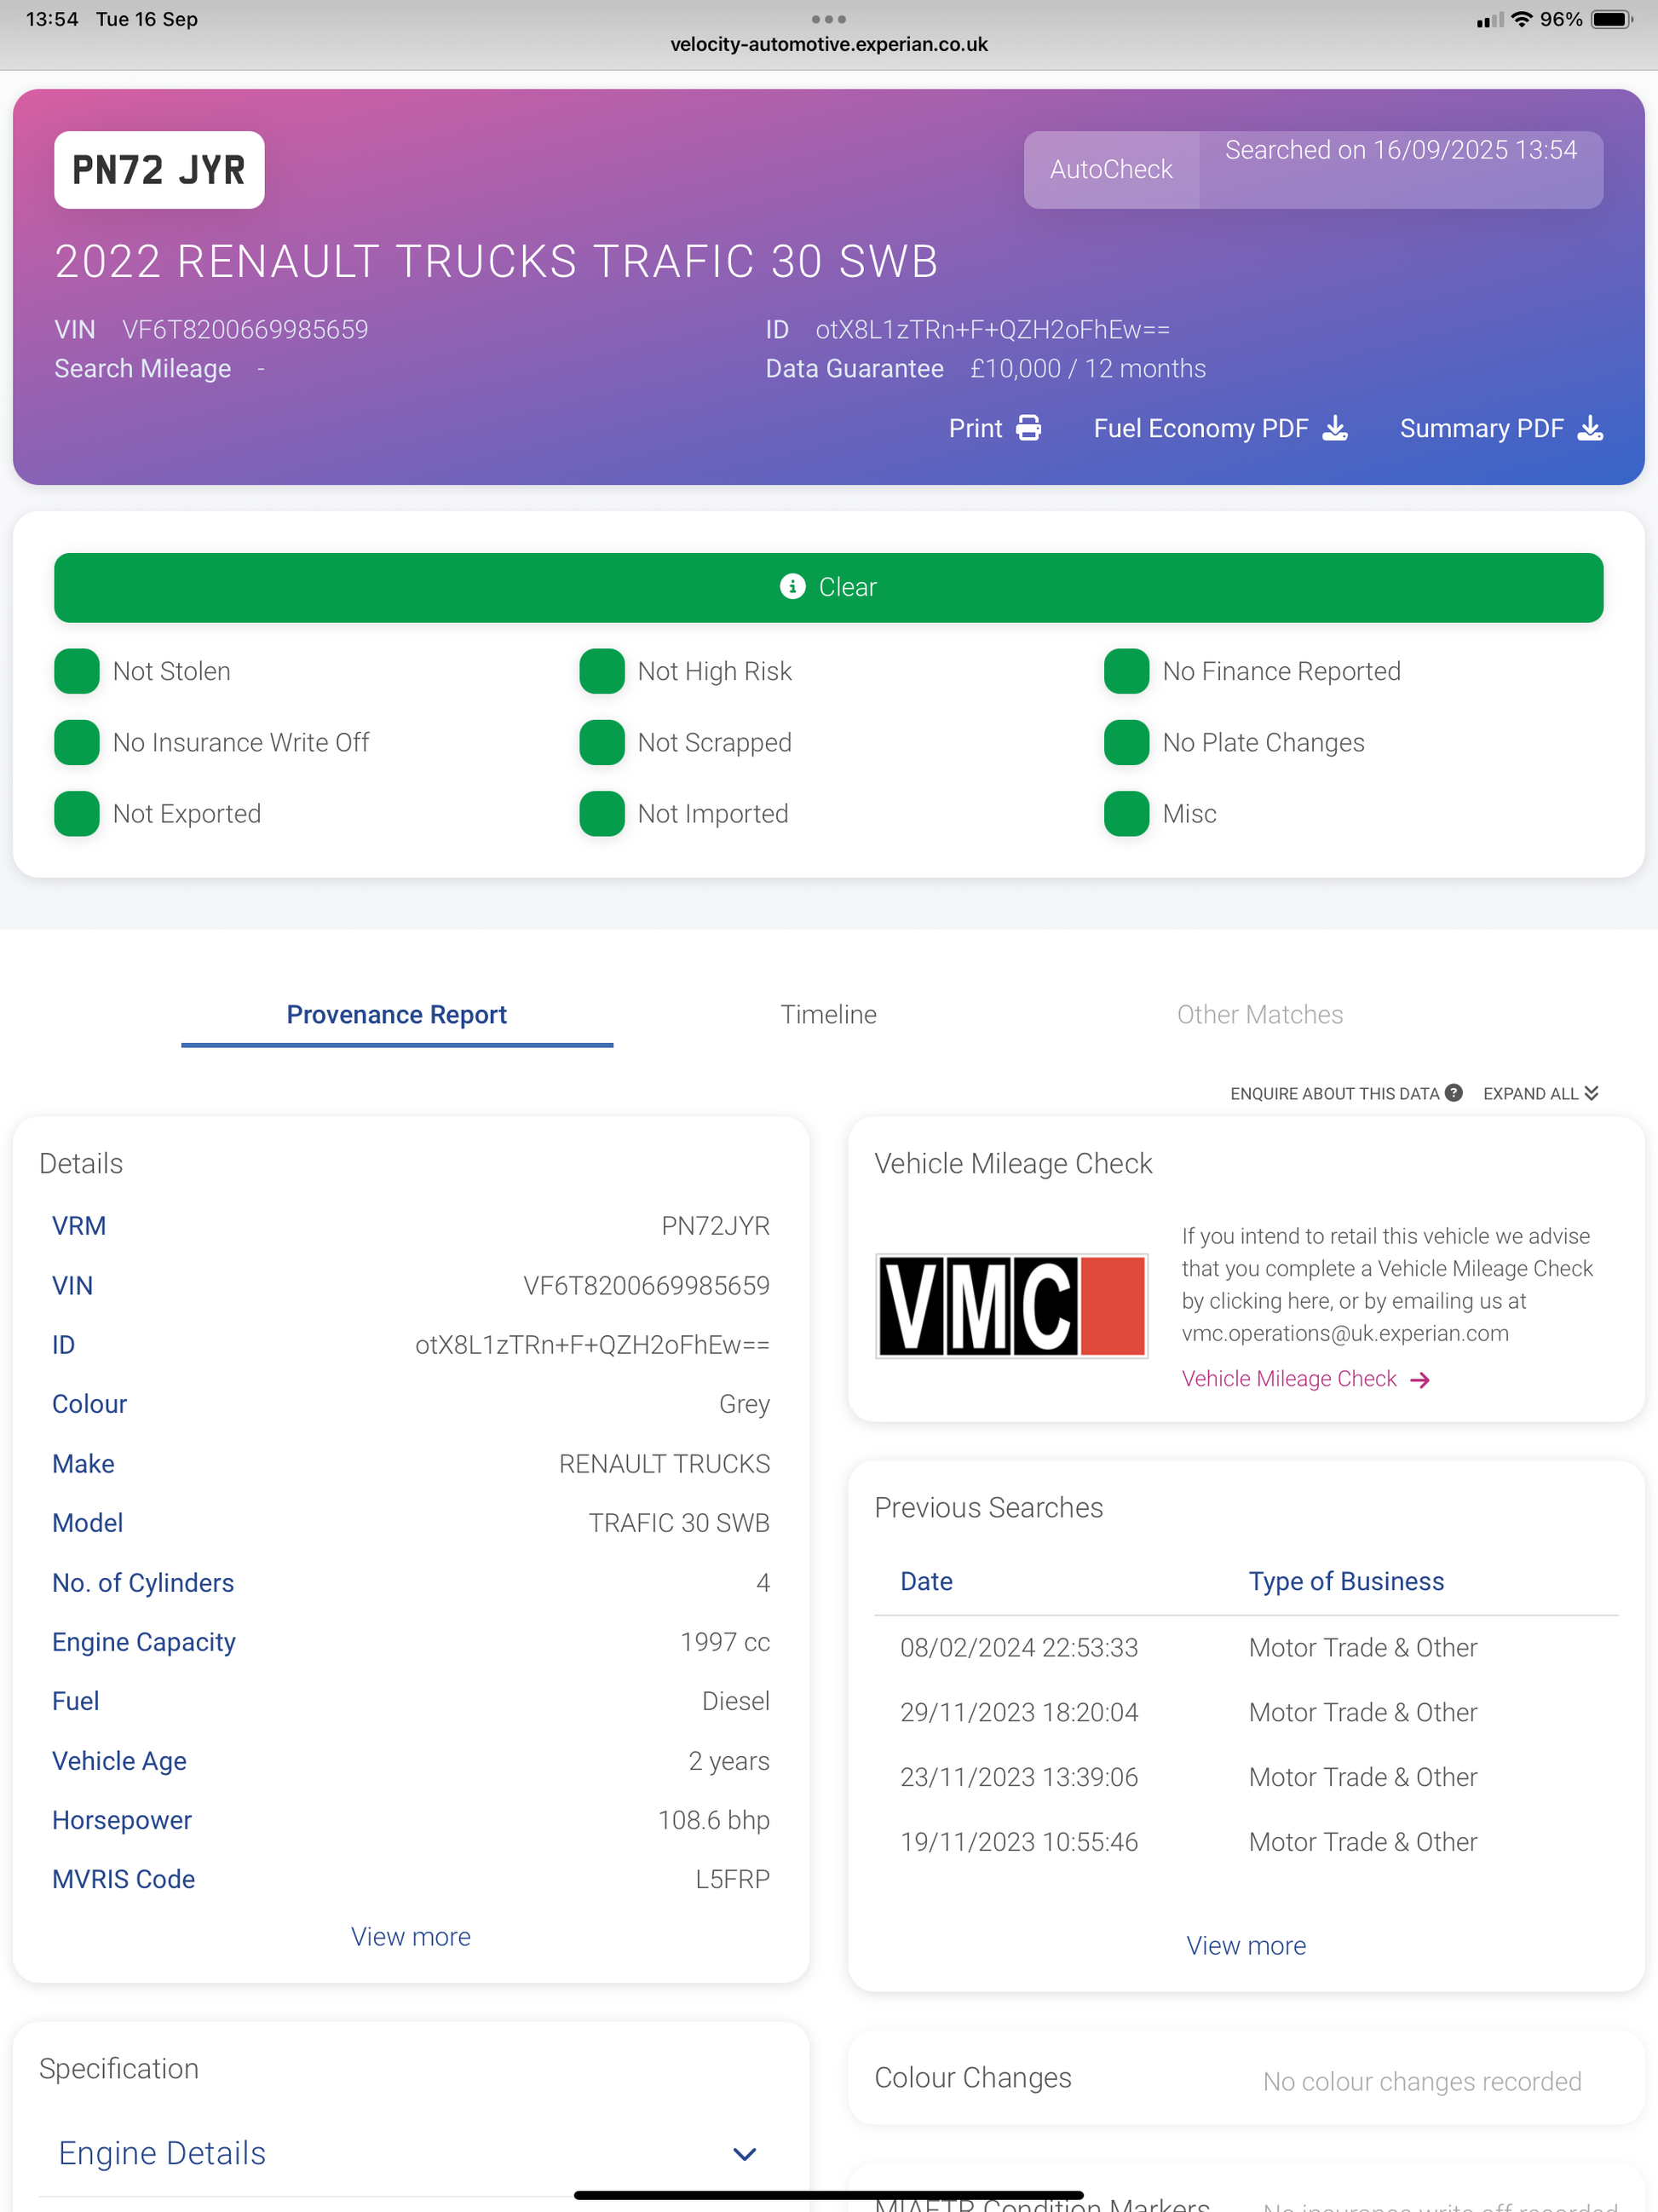Click green Not Stolen status indicator
1658x2212 pixels.
(77, 671)
